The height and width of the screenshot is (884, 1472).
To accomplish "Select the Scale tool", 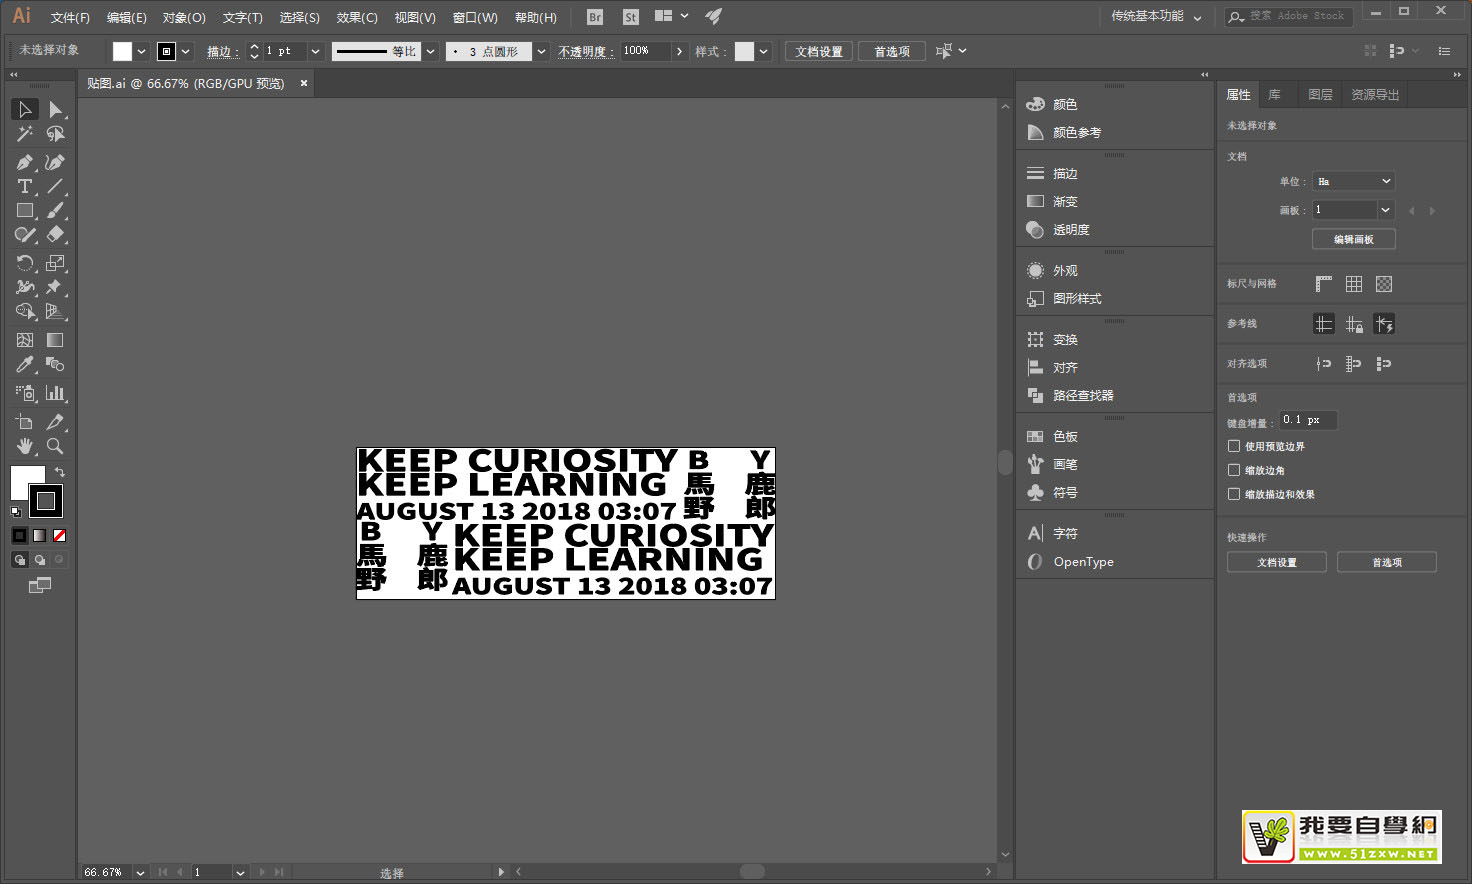I will [55, 263].
